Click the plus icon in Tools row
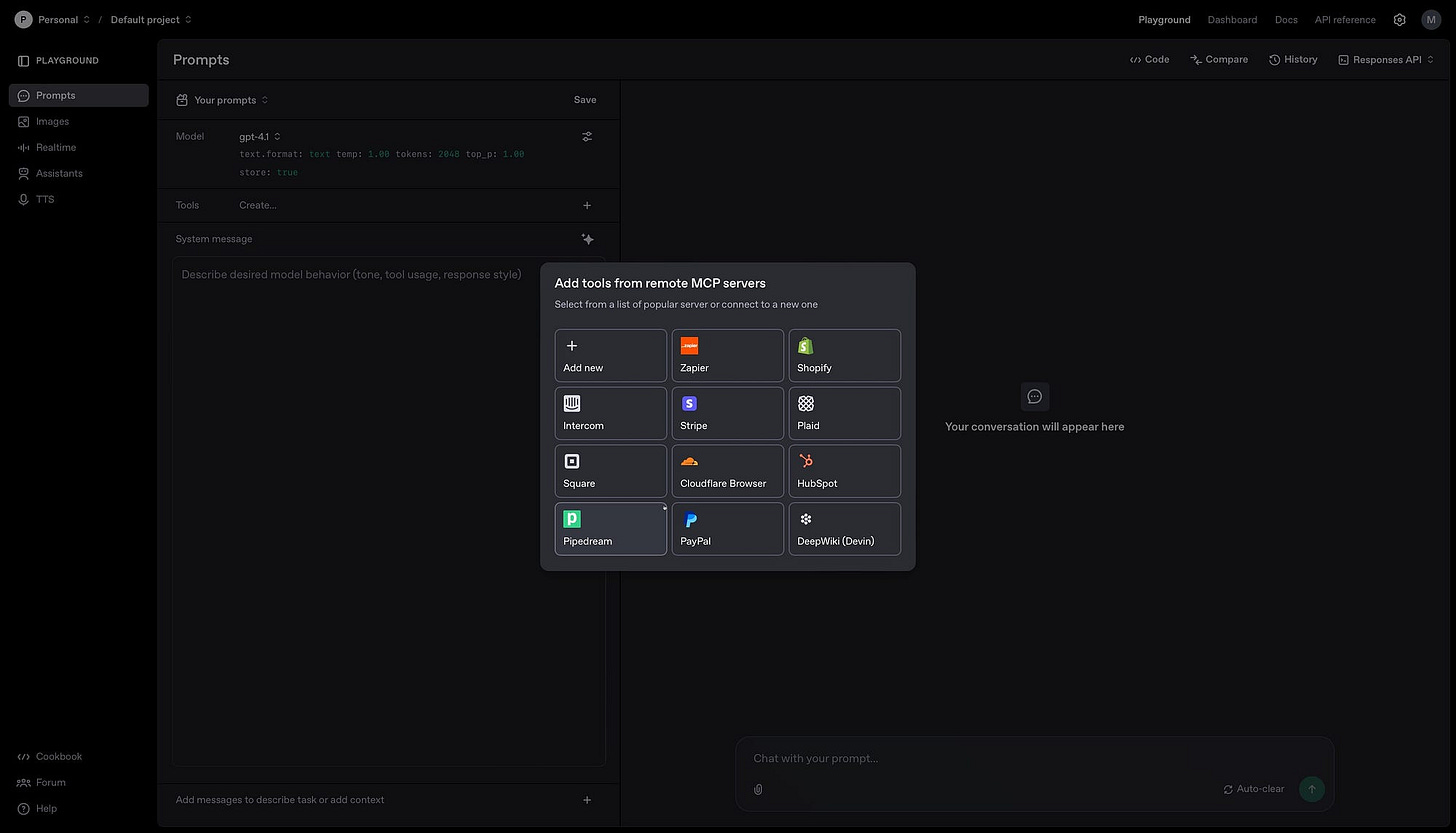Image resolution: width=1456 pixels, height=833 pixels. (x=587, y=205)
